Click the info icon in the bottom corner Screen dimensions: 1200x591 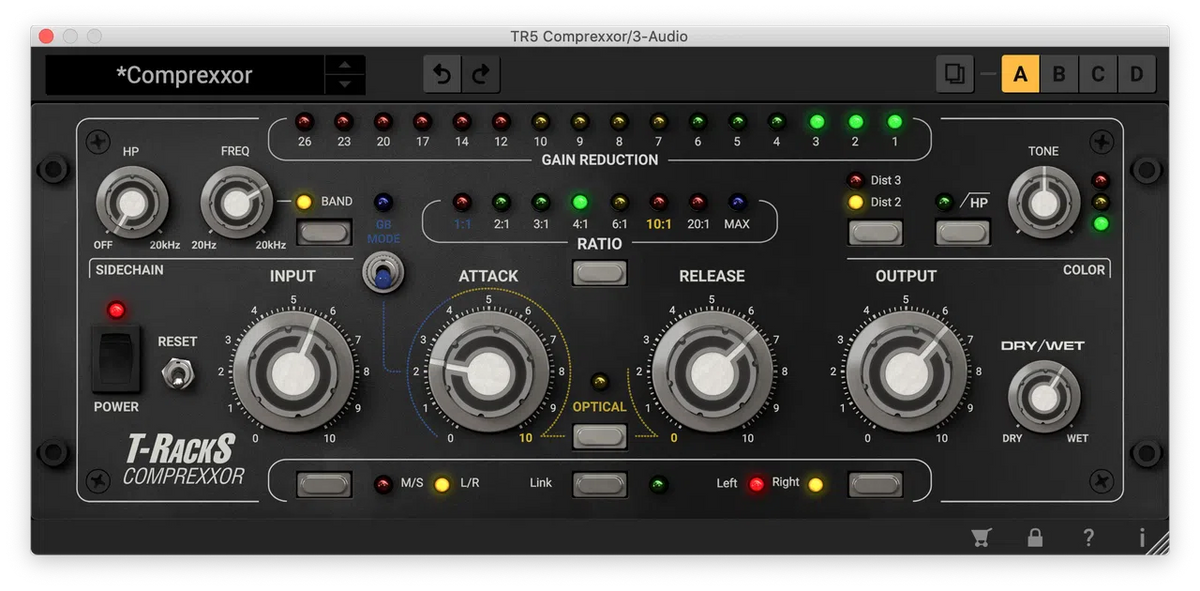(x=1141, y=537)
